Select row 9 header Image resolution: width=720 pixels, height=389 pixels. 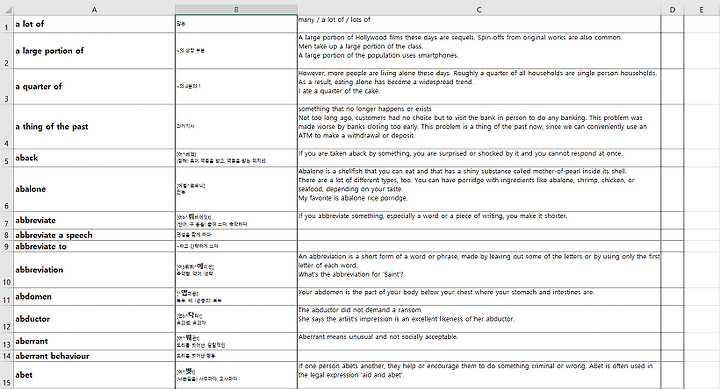coord(7,246)
